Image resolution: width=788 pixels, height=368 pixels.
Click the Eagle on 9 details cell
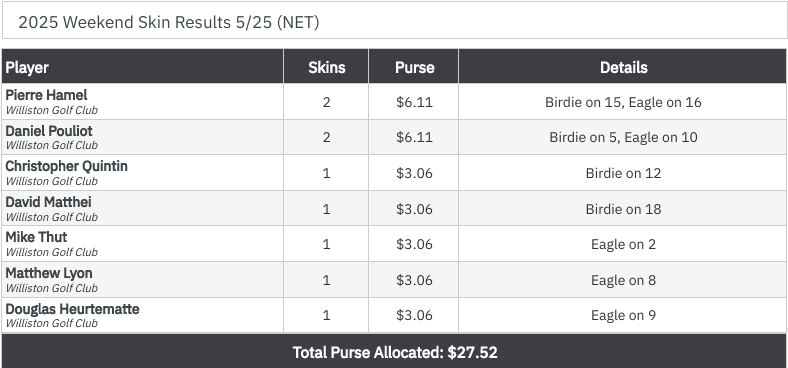(623, 315)
